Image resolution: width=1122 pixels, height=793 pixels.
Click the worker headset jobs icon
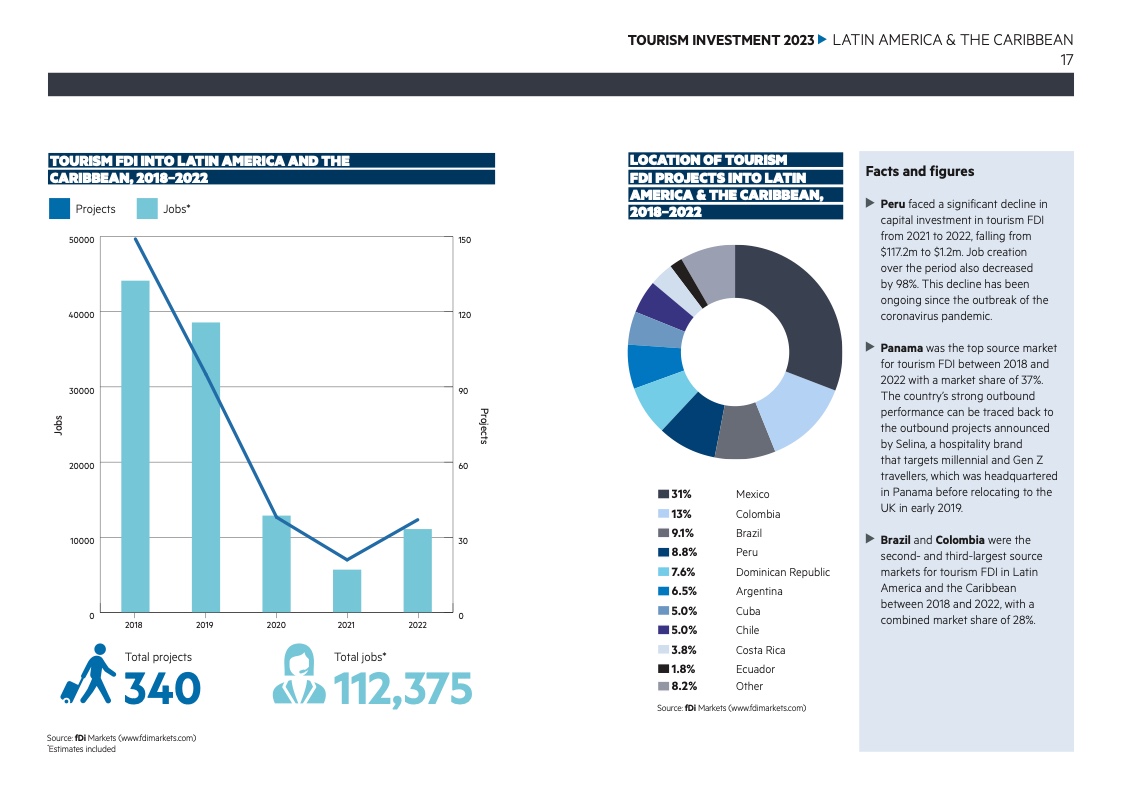299,675
